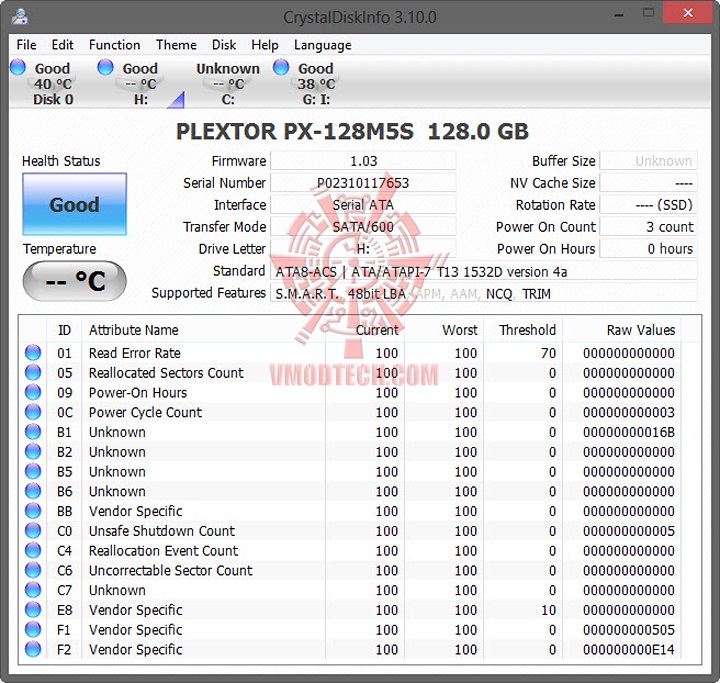The image size is (720, 683).
Task: Click raw value 000000000005 for Unsafe Shutdown Count
Action: click(x=629, y=531)
